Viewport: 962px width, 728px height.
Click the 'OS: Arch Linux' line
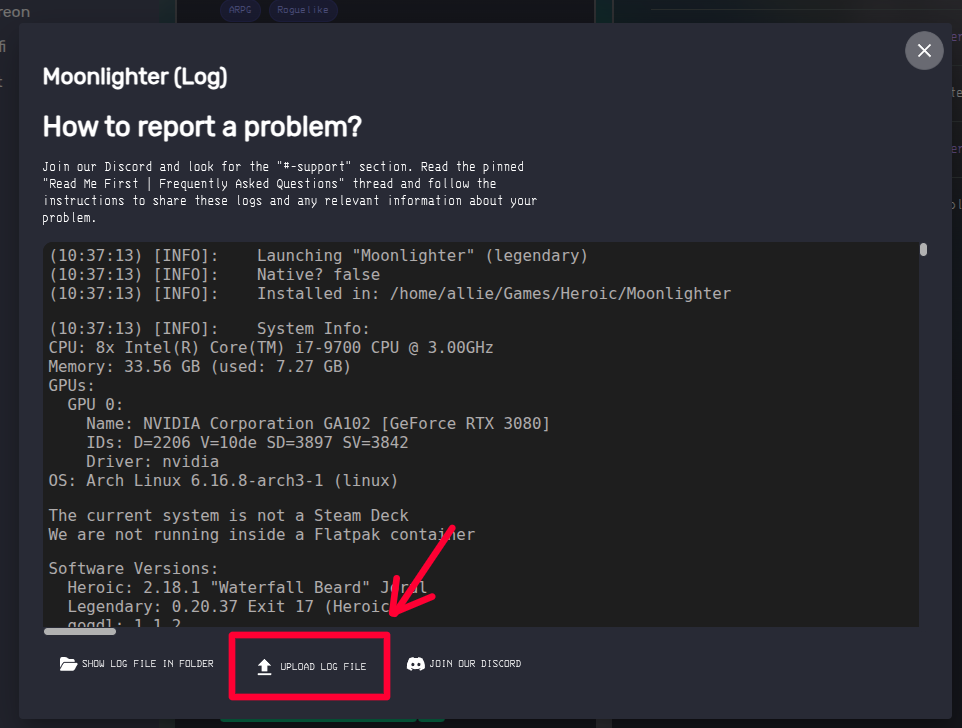223,481
